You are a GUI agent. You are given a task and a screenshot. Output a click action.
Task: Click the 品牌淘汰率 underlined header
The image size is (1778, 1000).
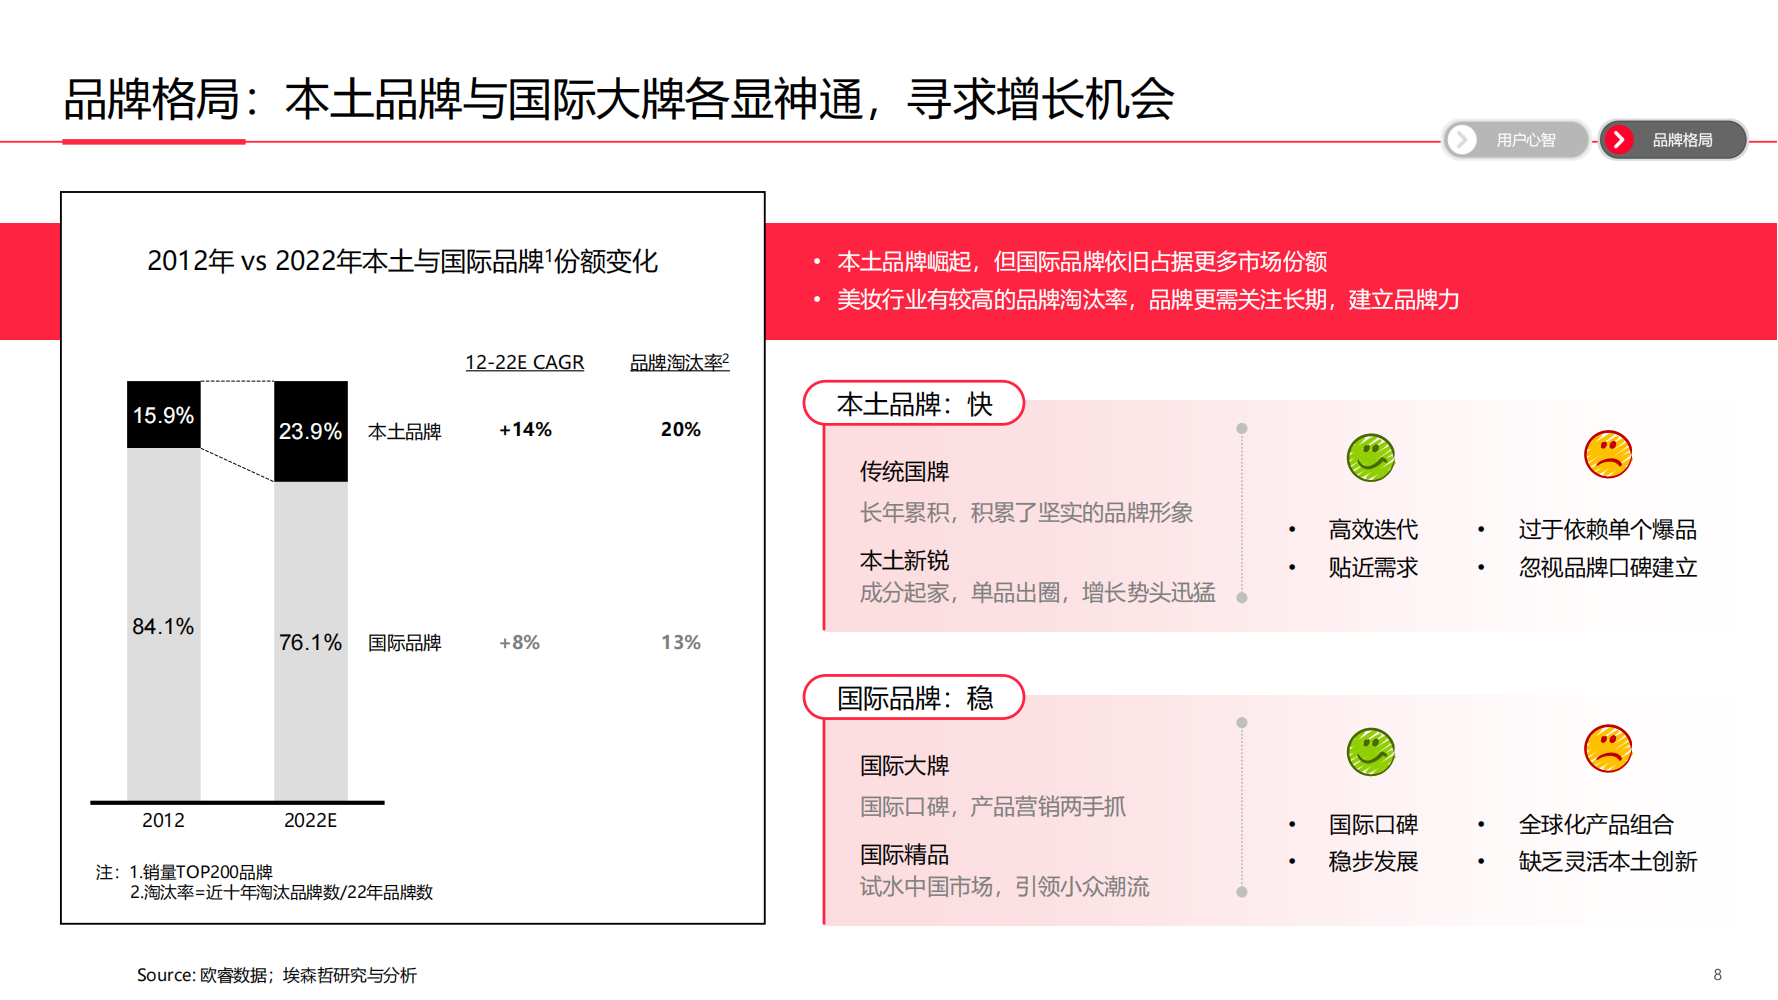coord(679,363)
